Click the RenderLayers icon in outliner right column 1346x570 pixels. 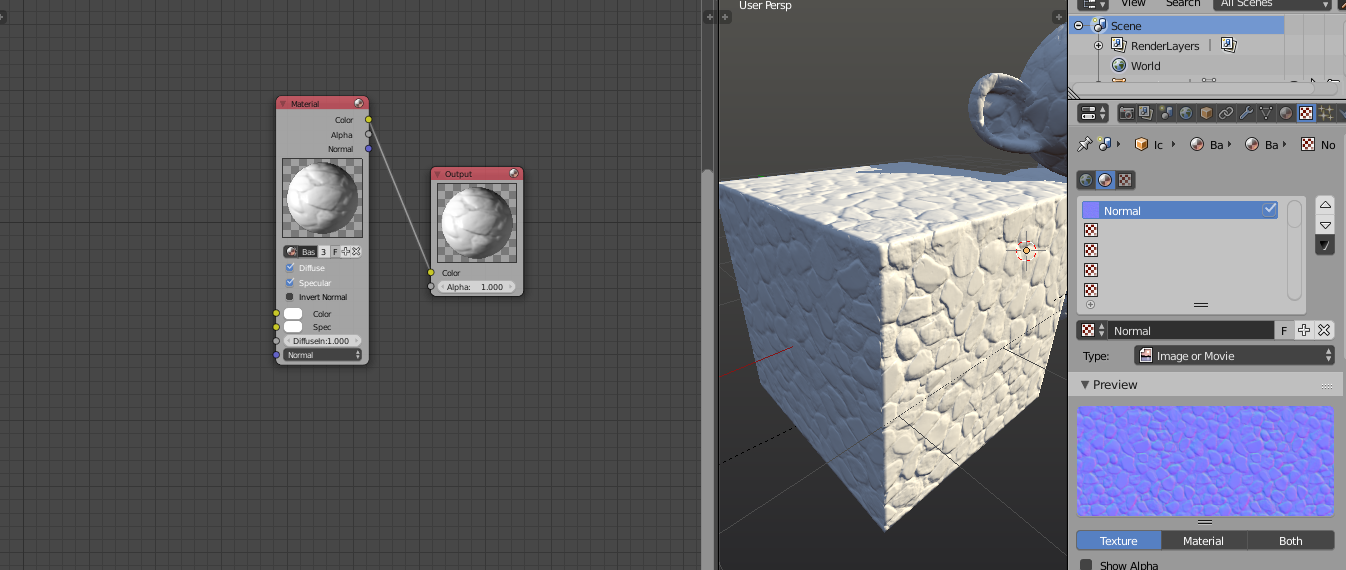pyautogui.click(x=1229, y=45)
